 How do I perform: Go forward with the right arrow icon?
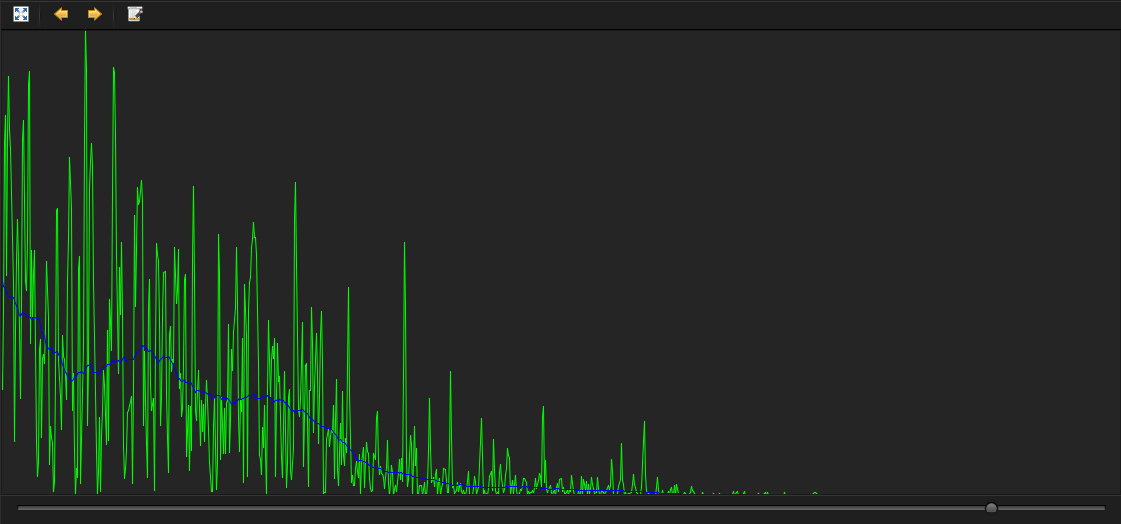coord(94,14)
